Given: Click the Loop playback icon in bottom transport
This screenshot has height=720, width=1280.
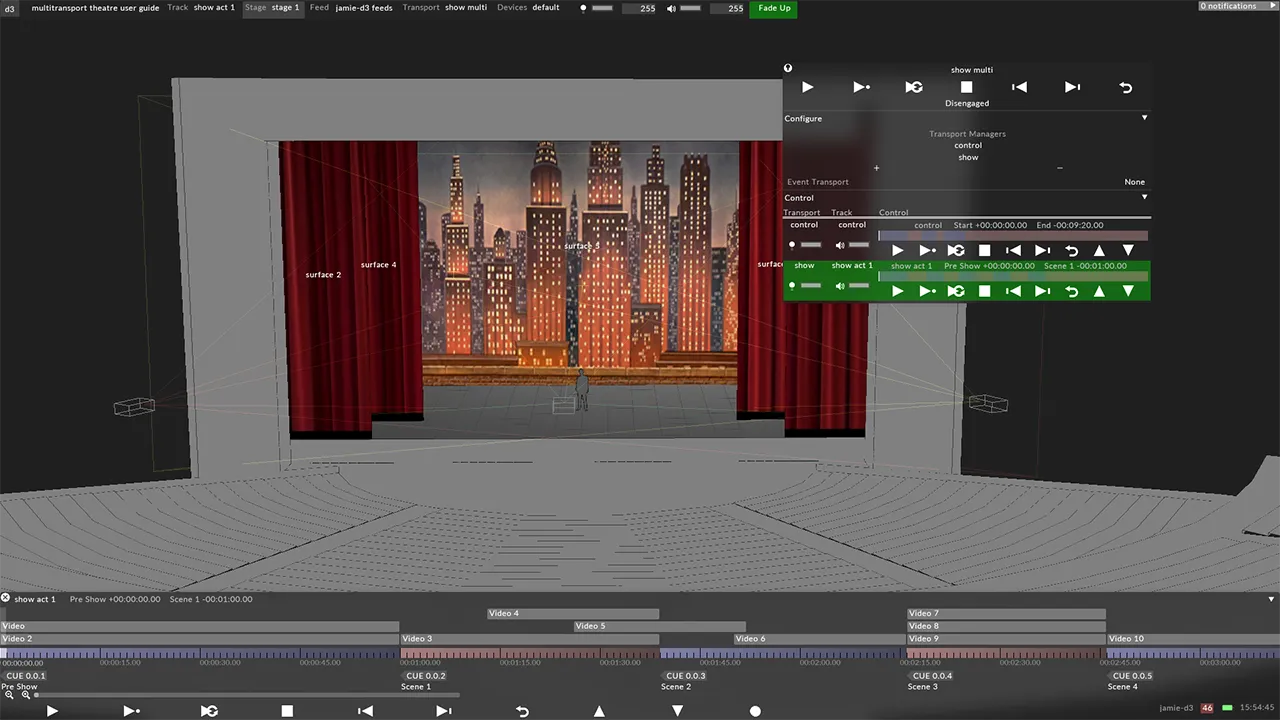Looking at the screenshot, I should coord(209,710).
